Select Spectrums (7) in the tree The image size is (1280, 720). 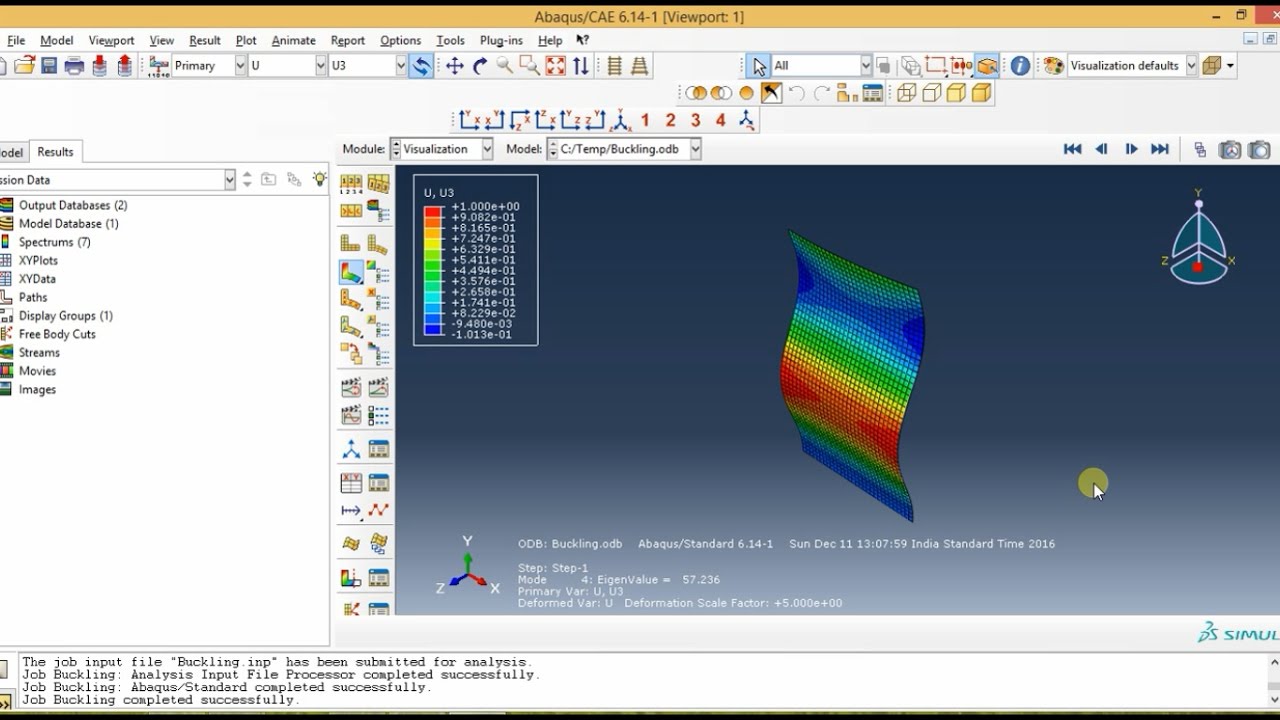coord(55,242)
